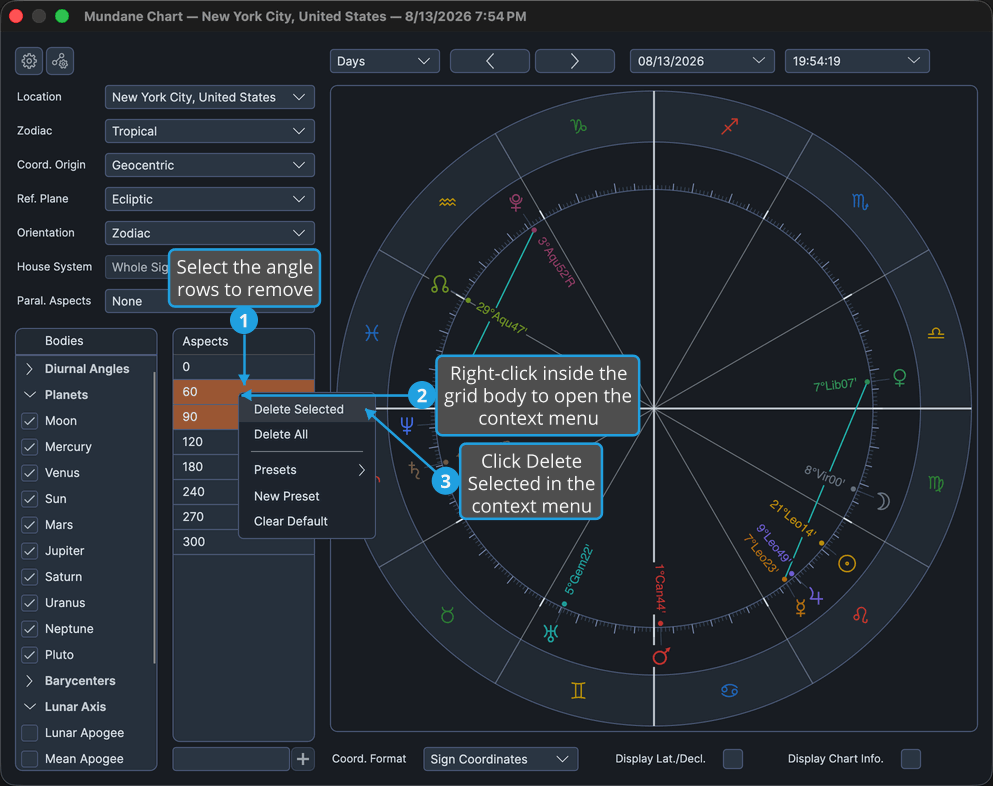
Task: Open the Coord. Format Sign Coordinates dropdown
Action: [500, 759]
